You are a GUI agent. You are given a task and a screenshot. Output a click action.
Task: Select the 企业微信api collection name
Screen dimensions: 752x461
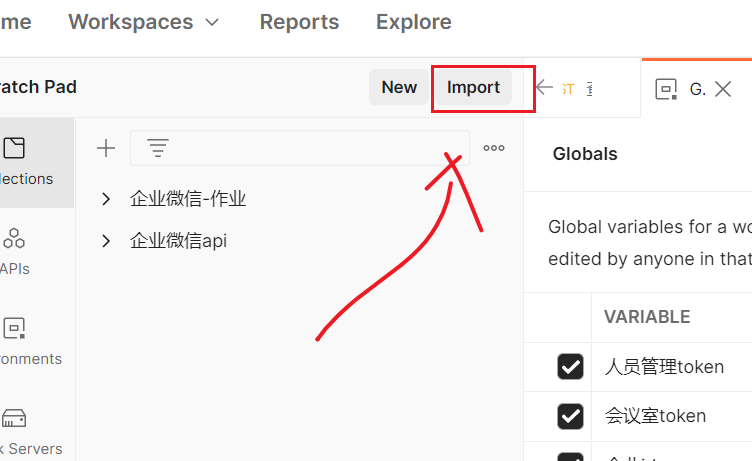pos(178,241)
